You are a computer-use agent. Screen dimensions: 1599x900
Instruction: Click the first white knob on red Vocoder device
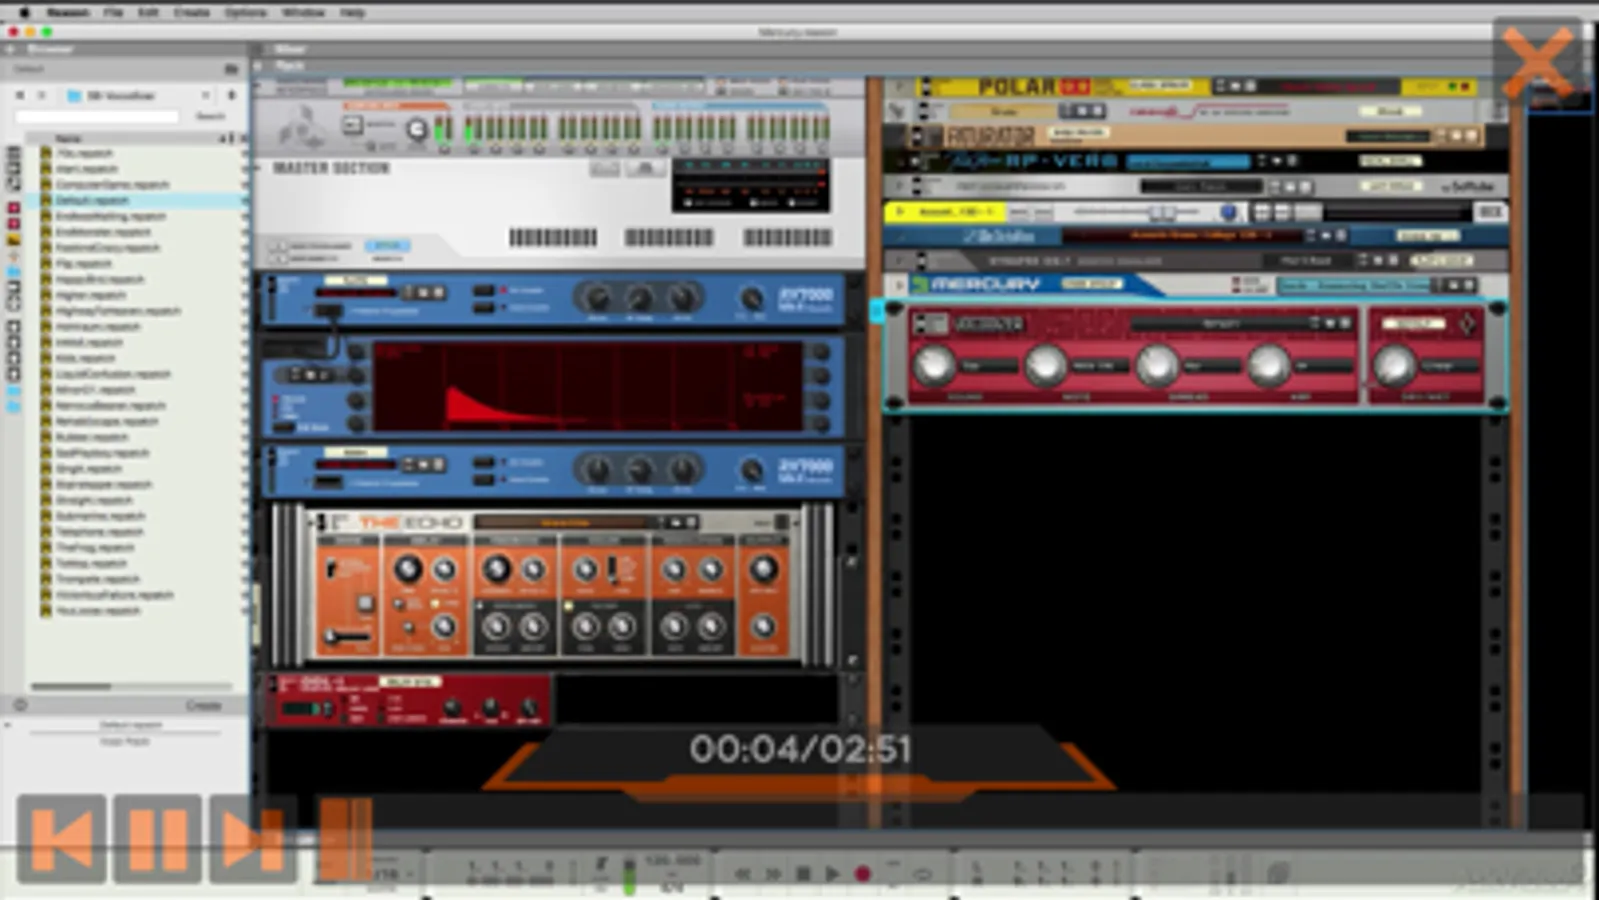pyautogui.click(x=934, y=366)
